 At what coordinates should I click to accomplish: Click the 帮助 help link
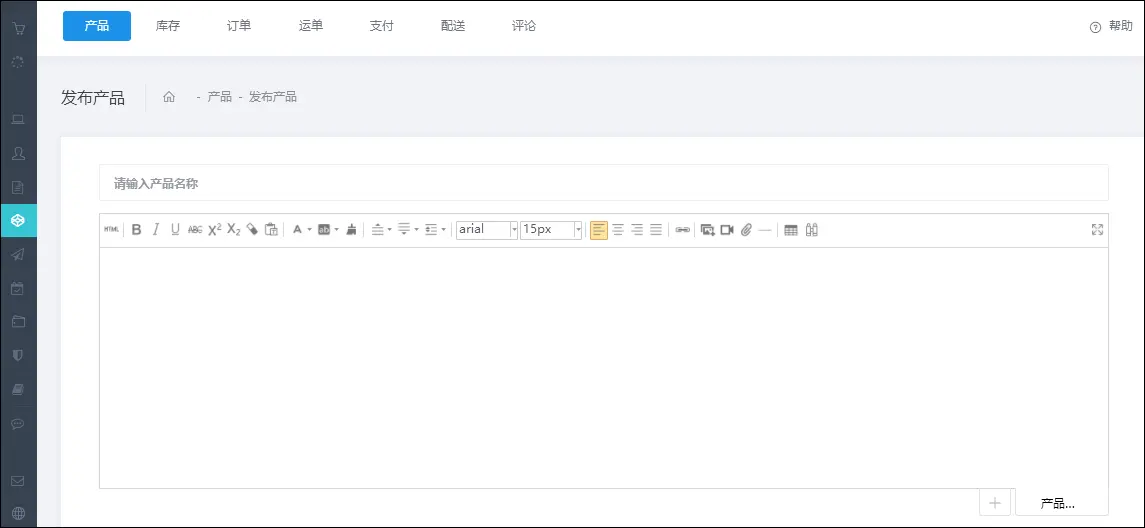coord(1111,27)
